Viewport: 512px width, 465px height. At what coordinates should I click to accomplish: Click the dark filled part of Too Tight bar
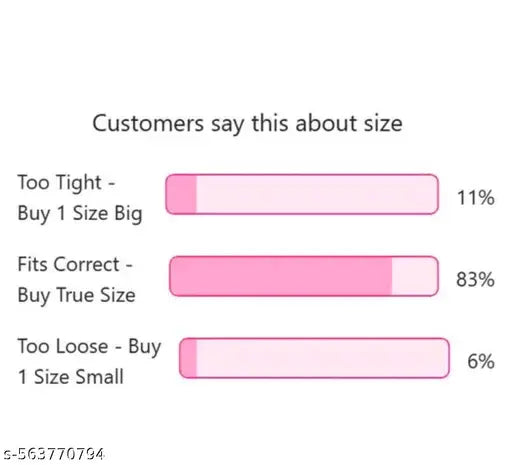point(181,194)
